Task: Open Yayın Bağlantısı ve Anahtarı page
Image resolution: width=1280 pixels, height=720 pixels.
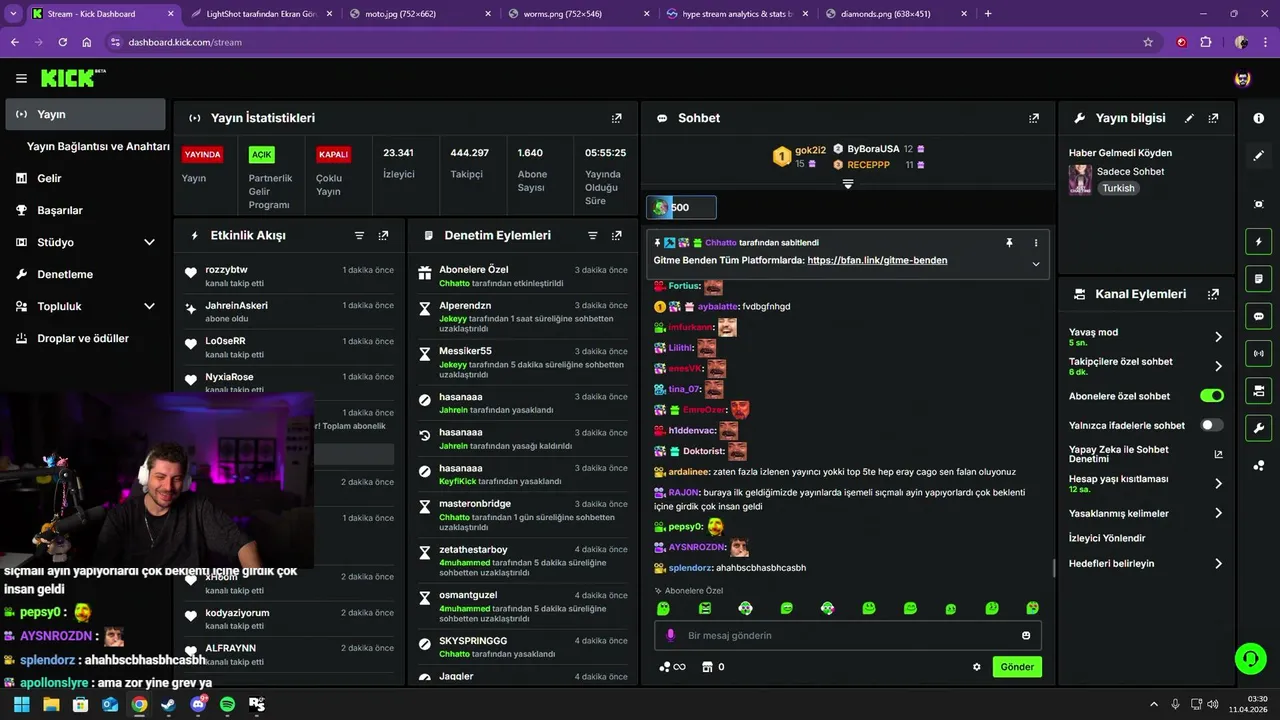Action: (x=98, y=146)
